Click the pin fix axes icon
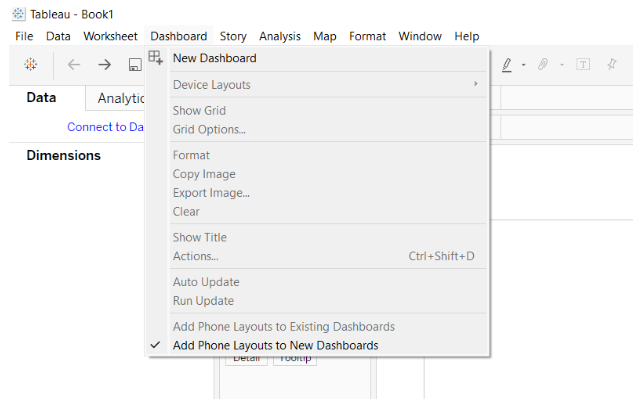This screenshot has height=403, width=644. coord(612,64)
